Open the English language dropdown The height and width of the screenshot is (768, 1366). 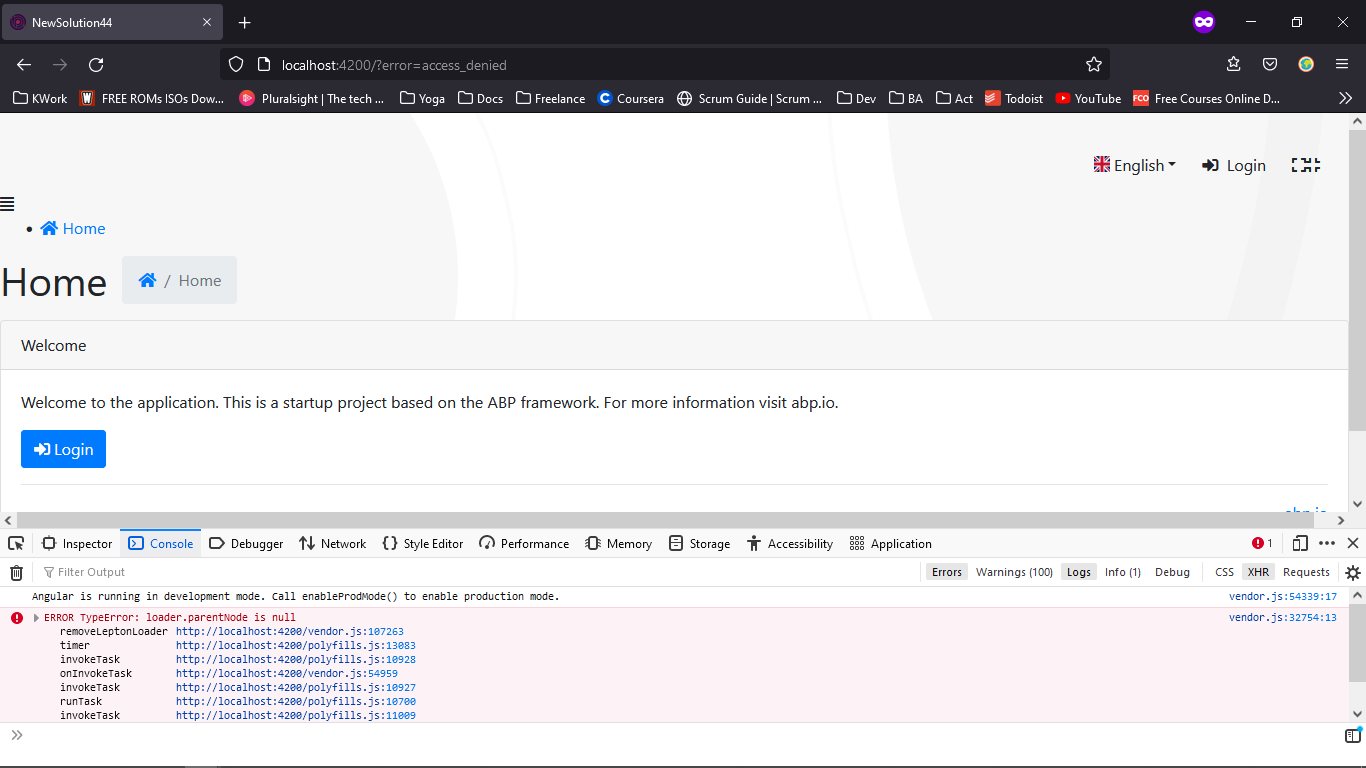(1135, 165)
